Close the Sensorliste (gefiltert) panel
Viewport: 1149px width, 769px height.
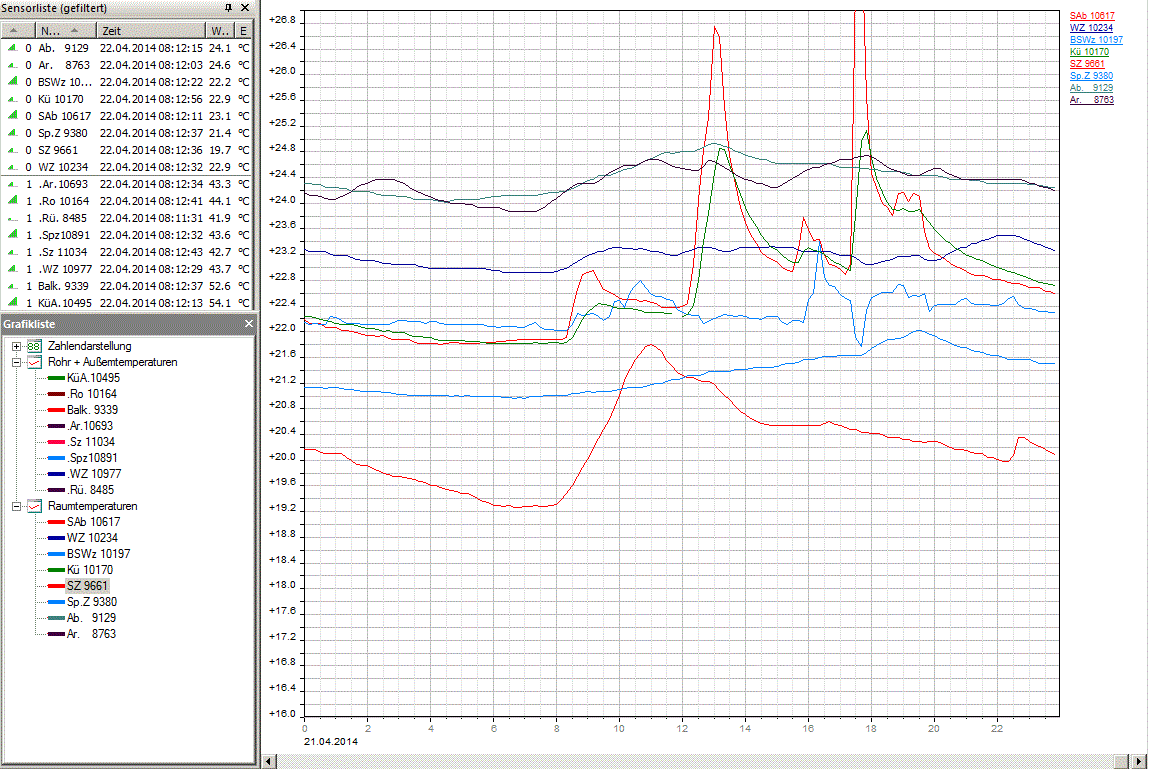(x=245, y=7)
